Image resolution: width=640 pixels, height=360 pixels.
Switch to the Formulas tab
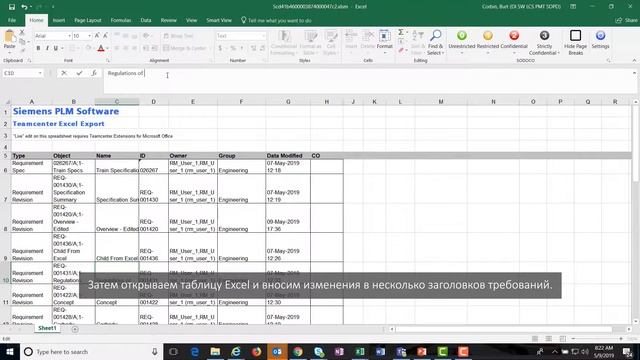pos(121,20)
